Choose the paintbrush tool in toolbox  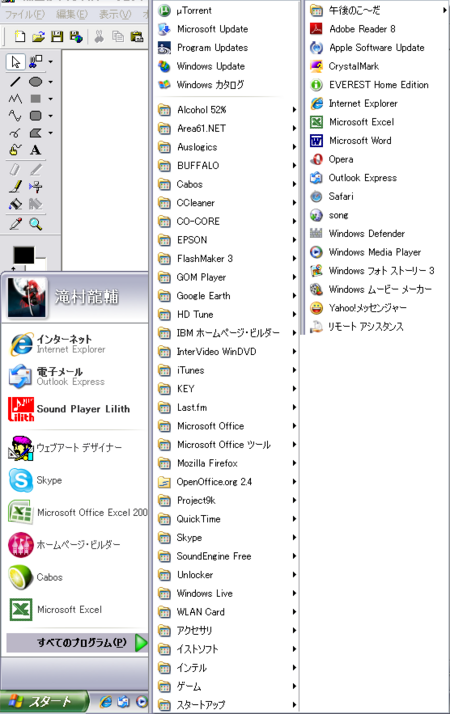(x=15, y=187)
